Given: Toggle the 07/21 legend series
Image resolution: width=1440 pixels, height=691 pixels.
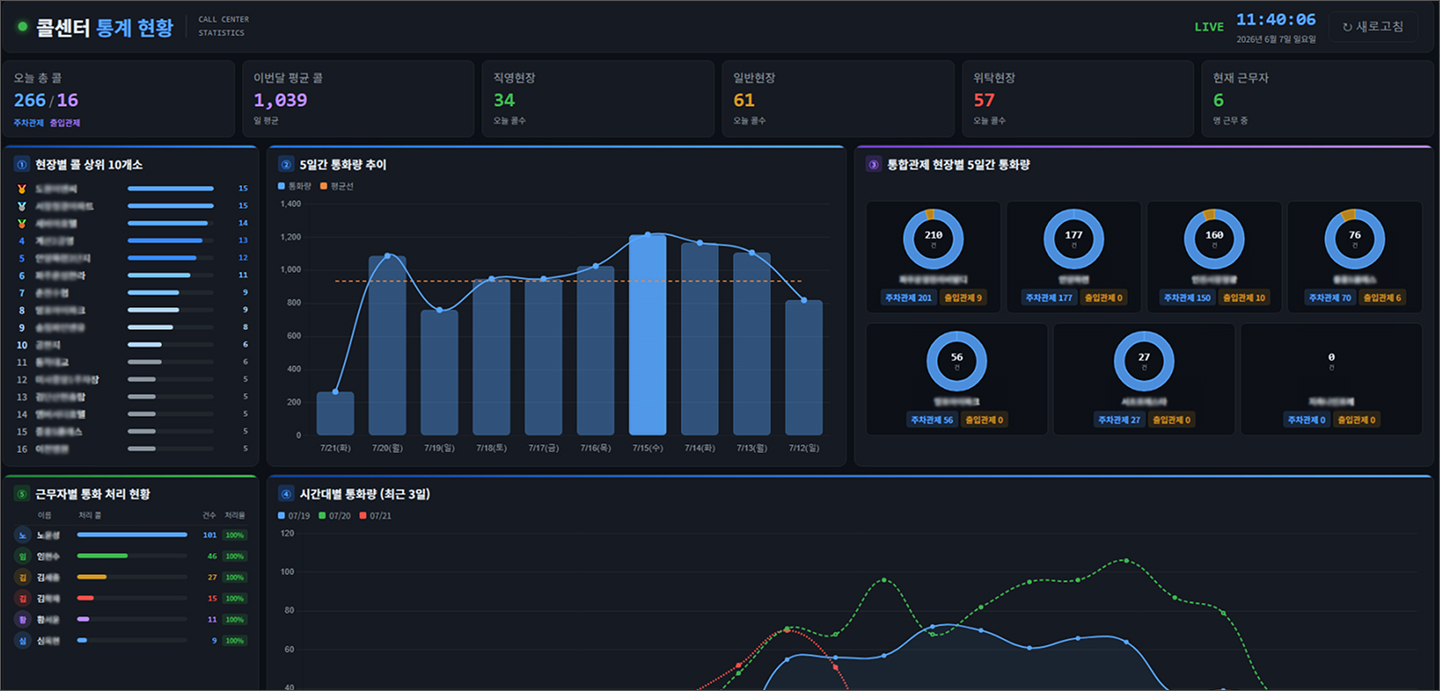Looking at the screenshot, I should (x=376, y=516).
